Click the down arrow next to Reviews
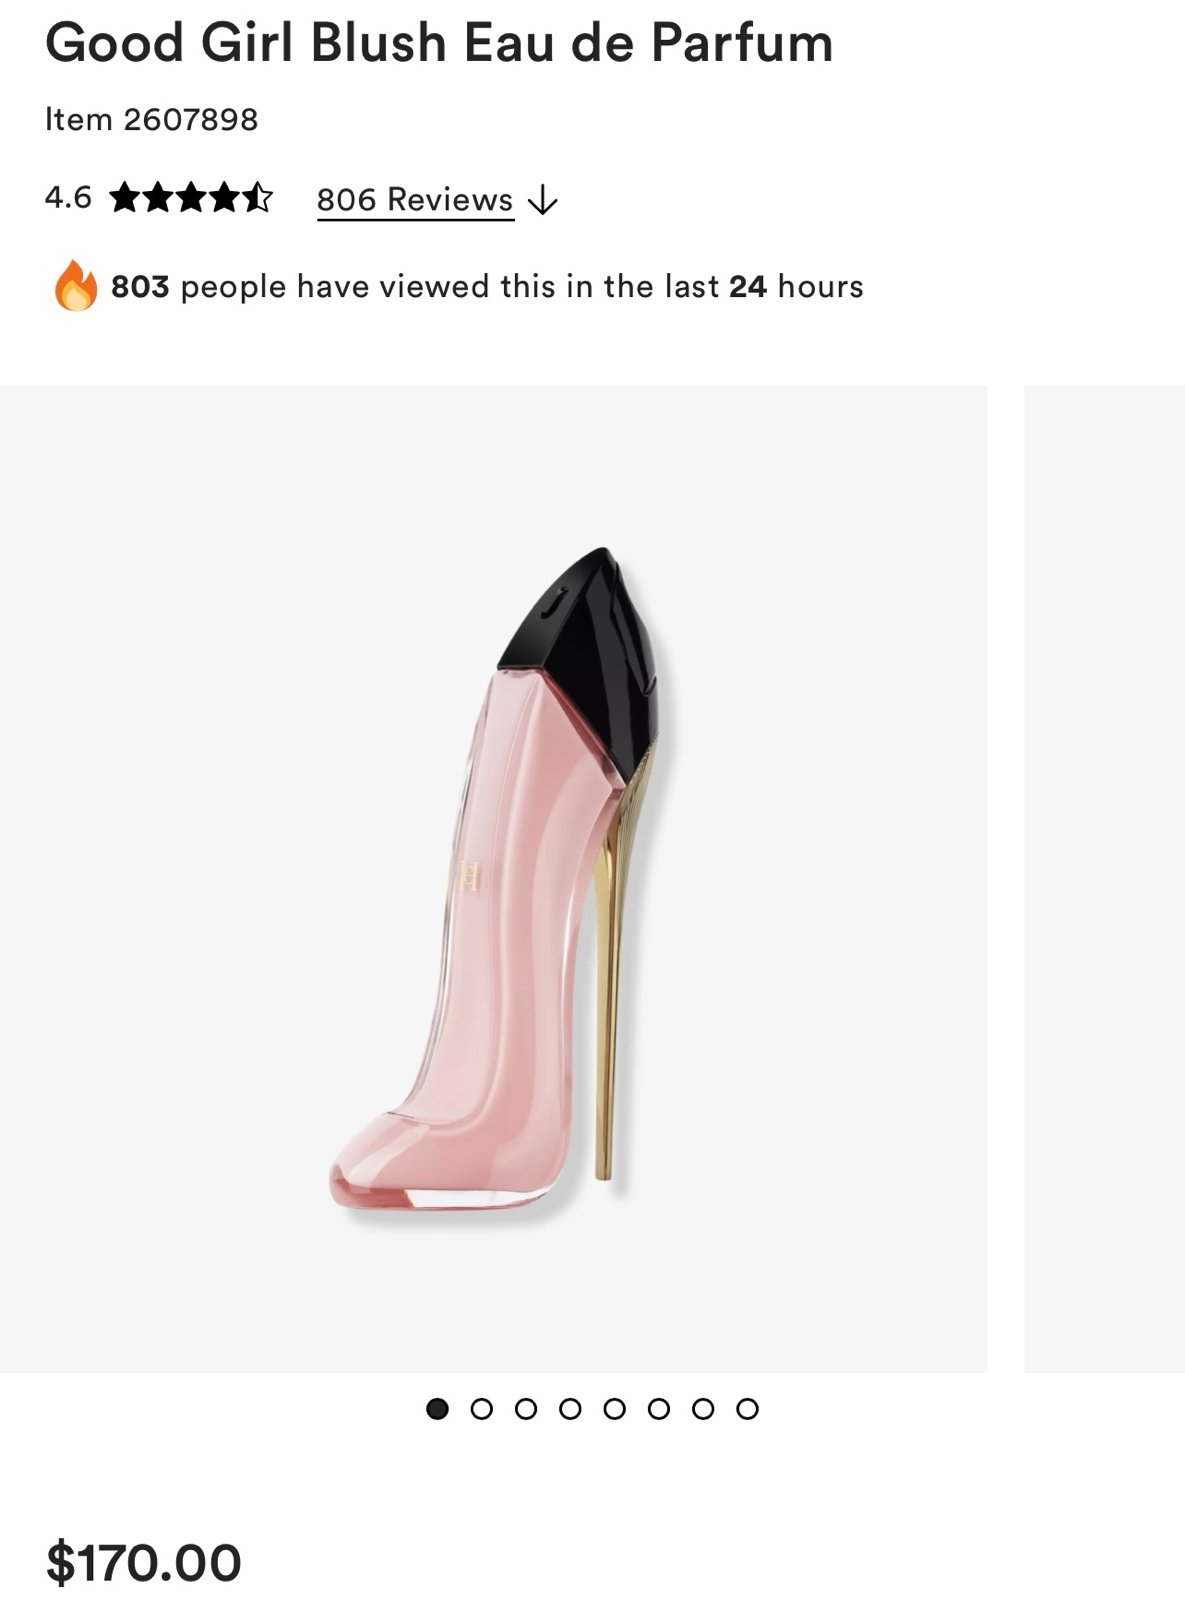Screen dimensions: 1185x1600 (x=543, y=200)
